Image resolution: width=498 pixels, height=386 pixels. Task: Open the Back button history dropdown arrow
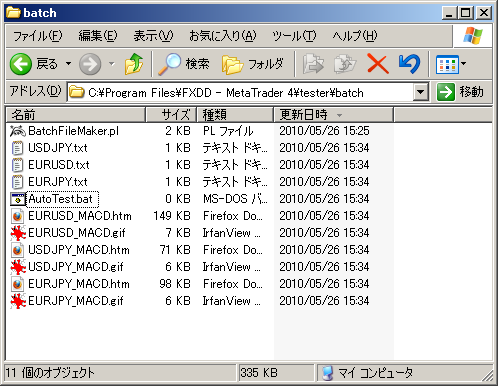(x=69, y=63)
